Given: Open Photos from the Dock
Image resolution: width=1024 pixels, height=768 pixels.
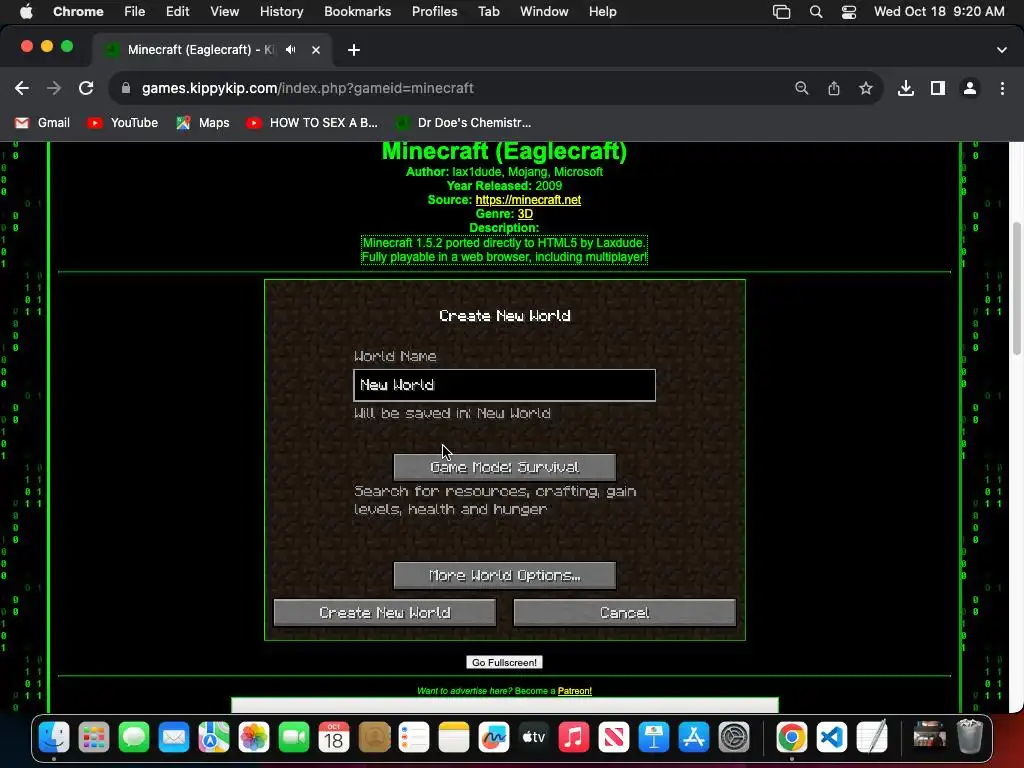Looking at the screenshot, I should [253, 737].
